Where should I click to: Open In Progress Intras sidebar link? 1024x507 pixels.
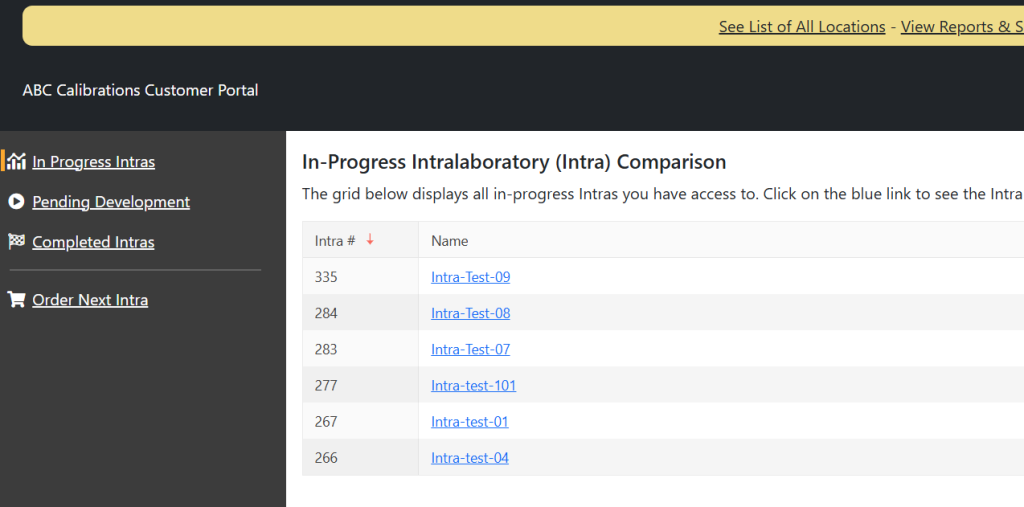[93, 161]
